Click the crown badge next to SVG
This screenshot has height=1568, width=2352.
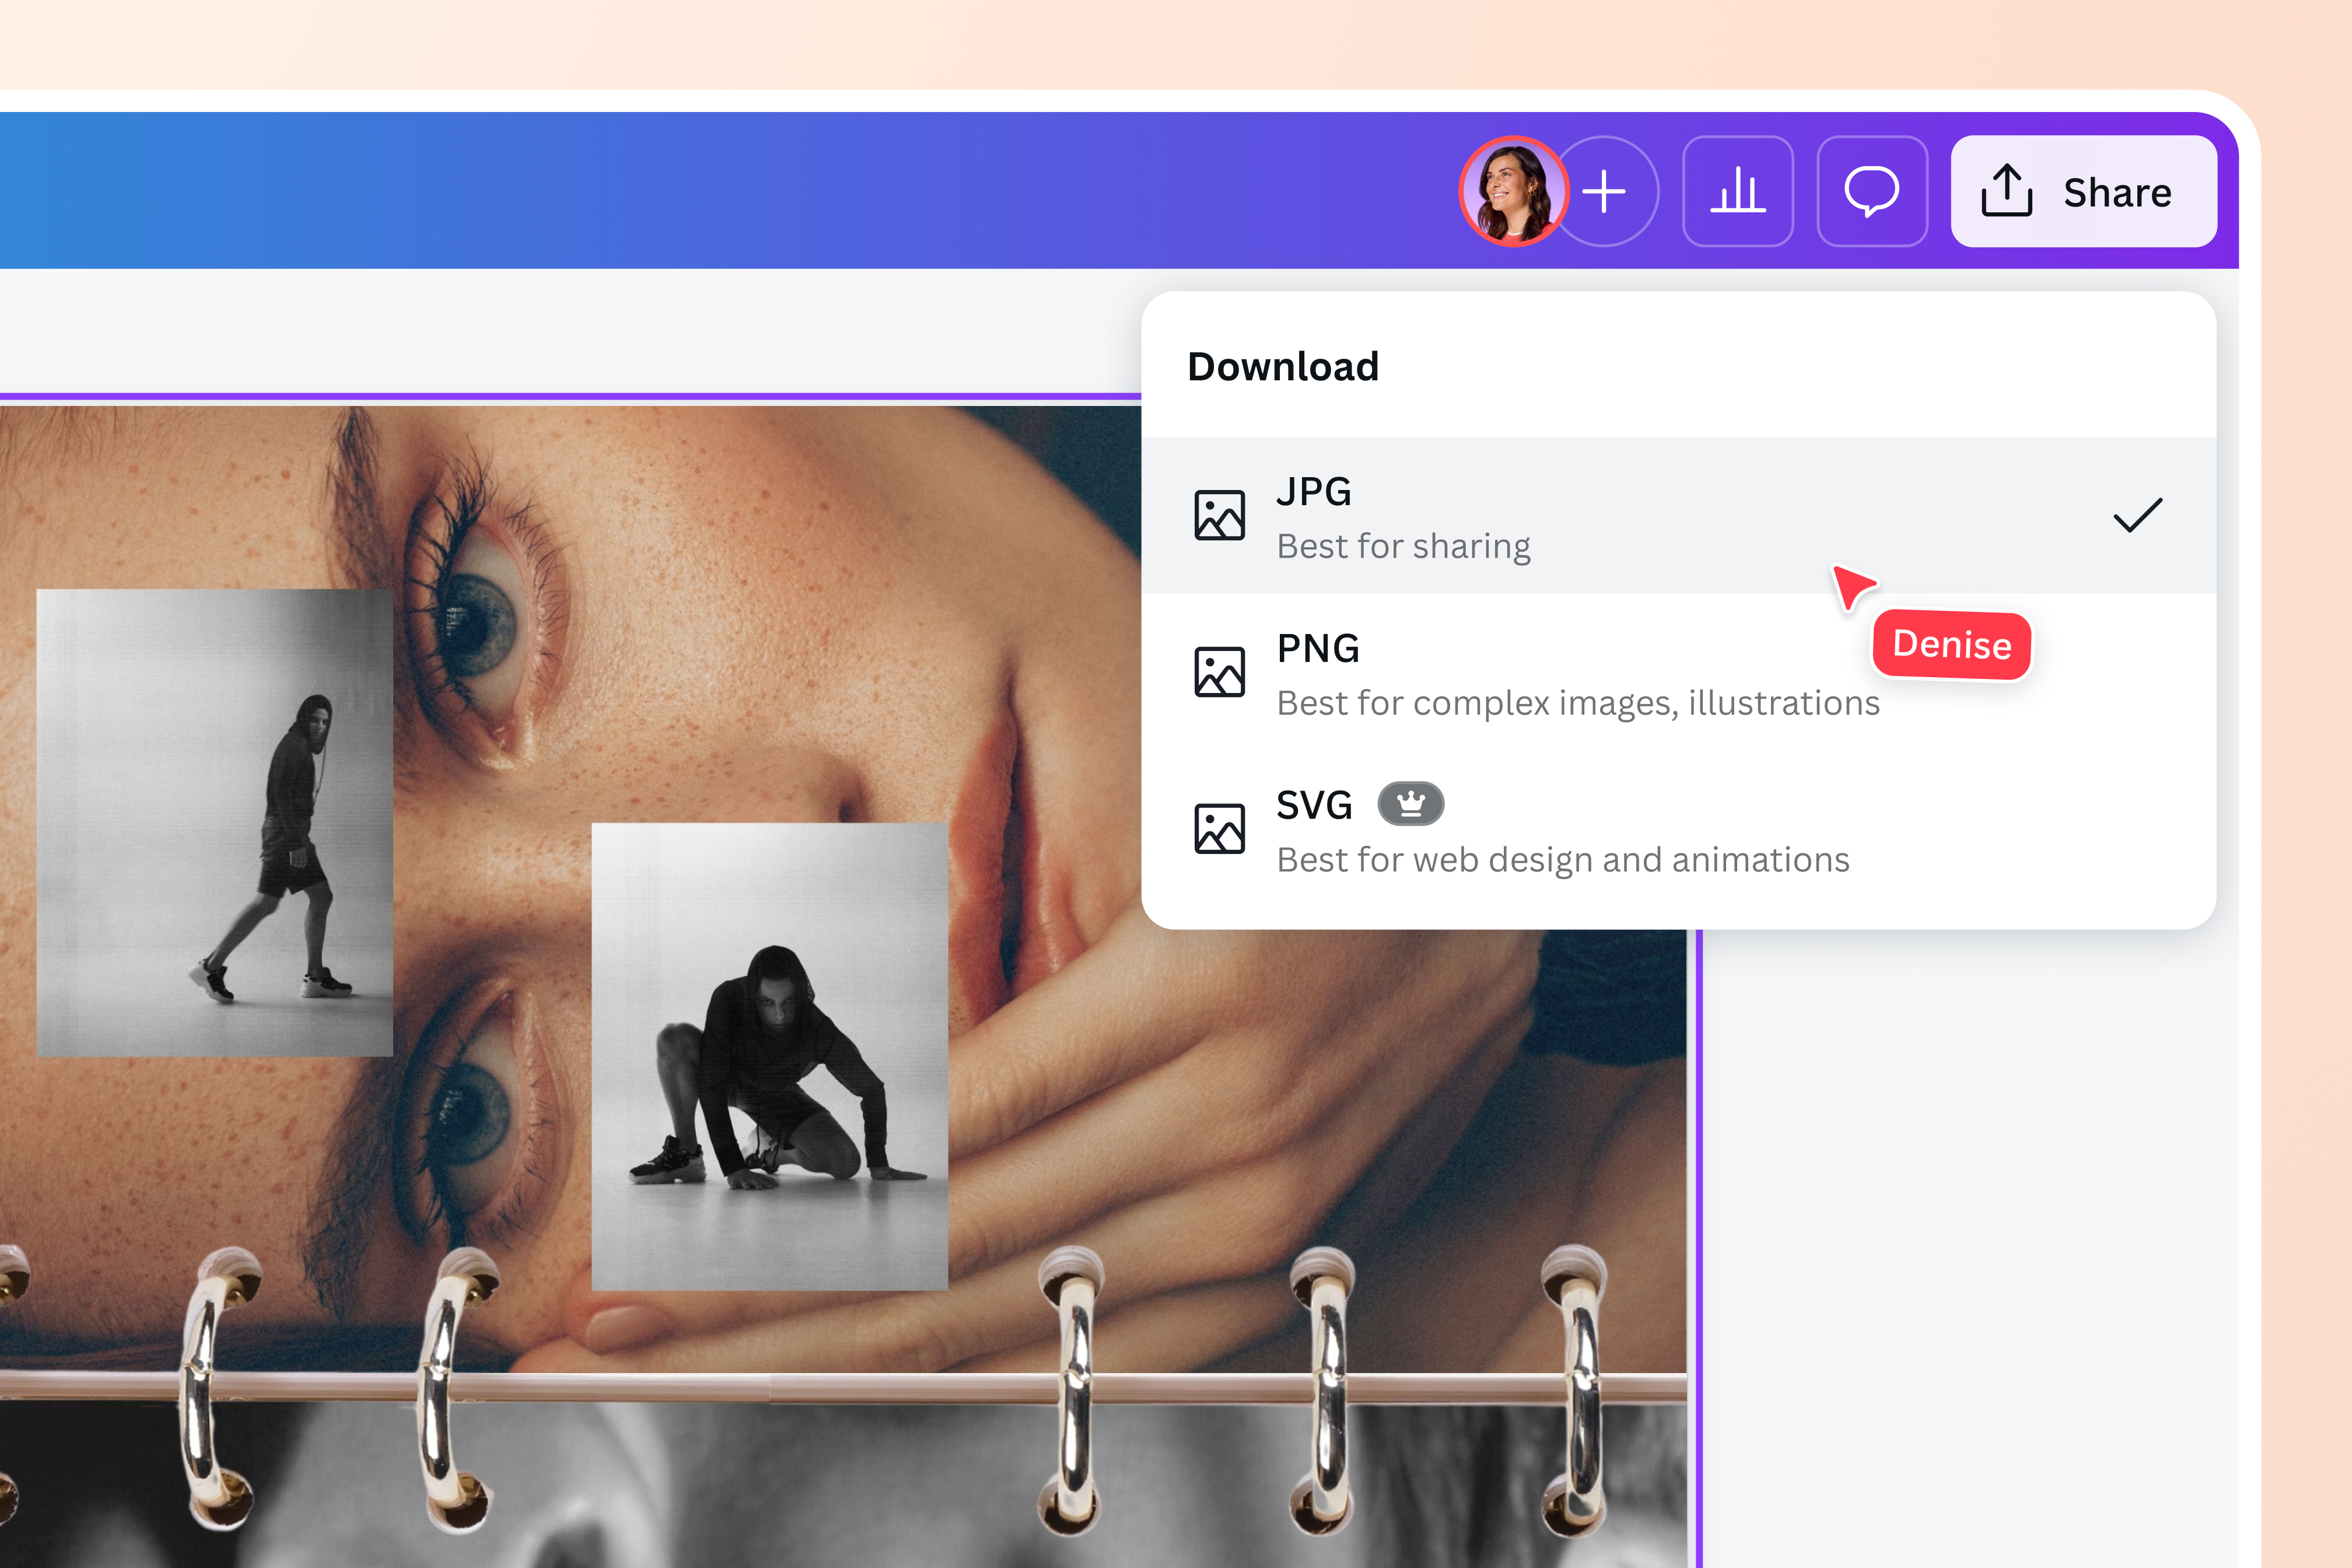coord(1411,803)
